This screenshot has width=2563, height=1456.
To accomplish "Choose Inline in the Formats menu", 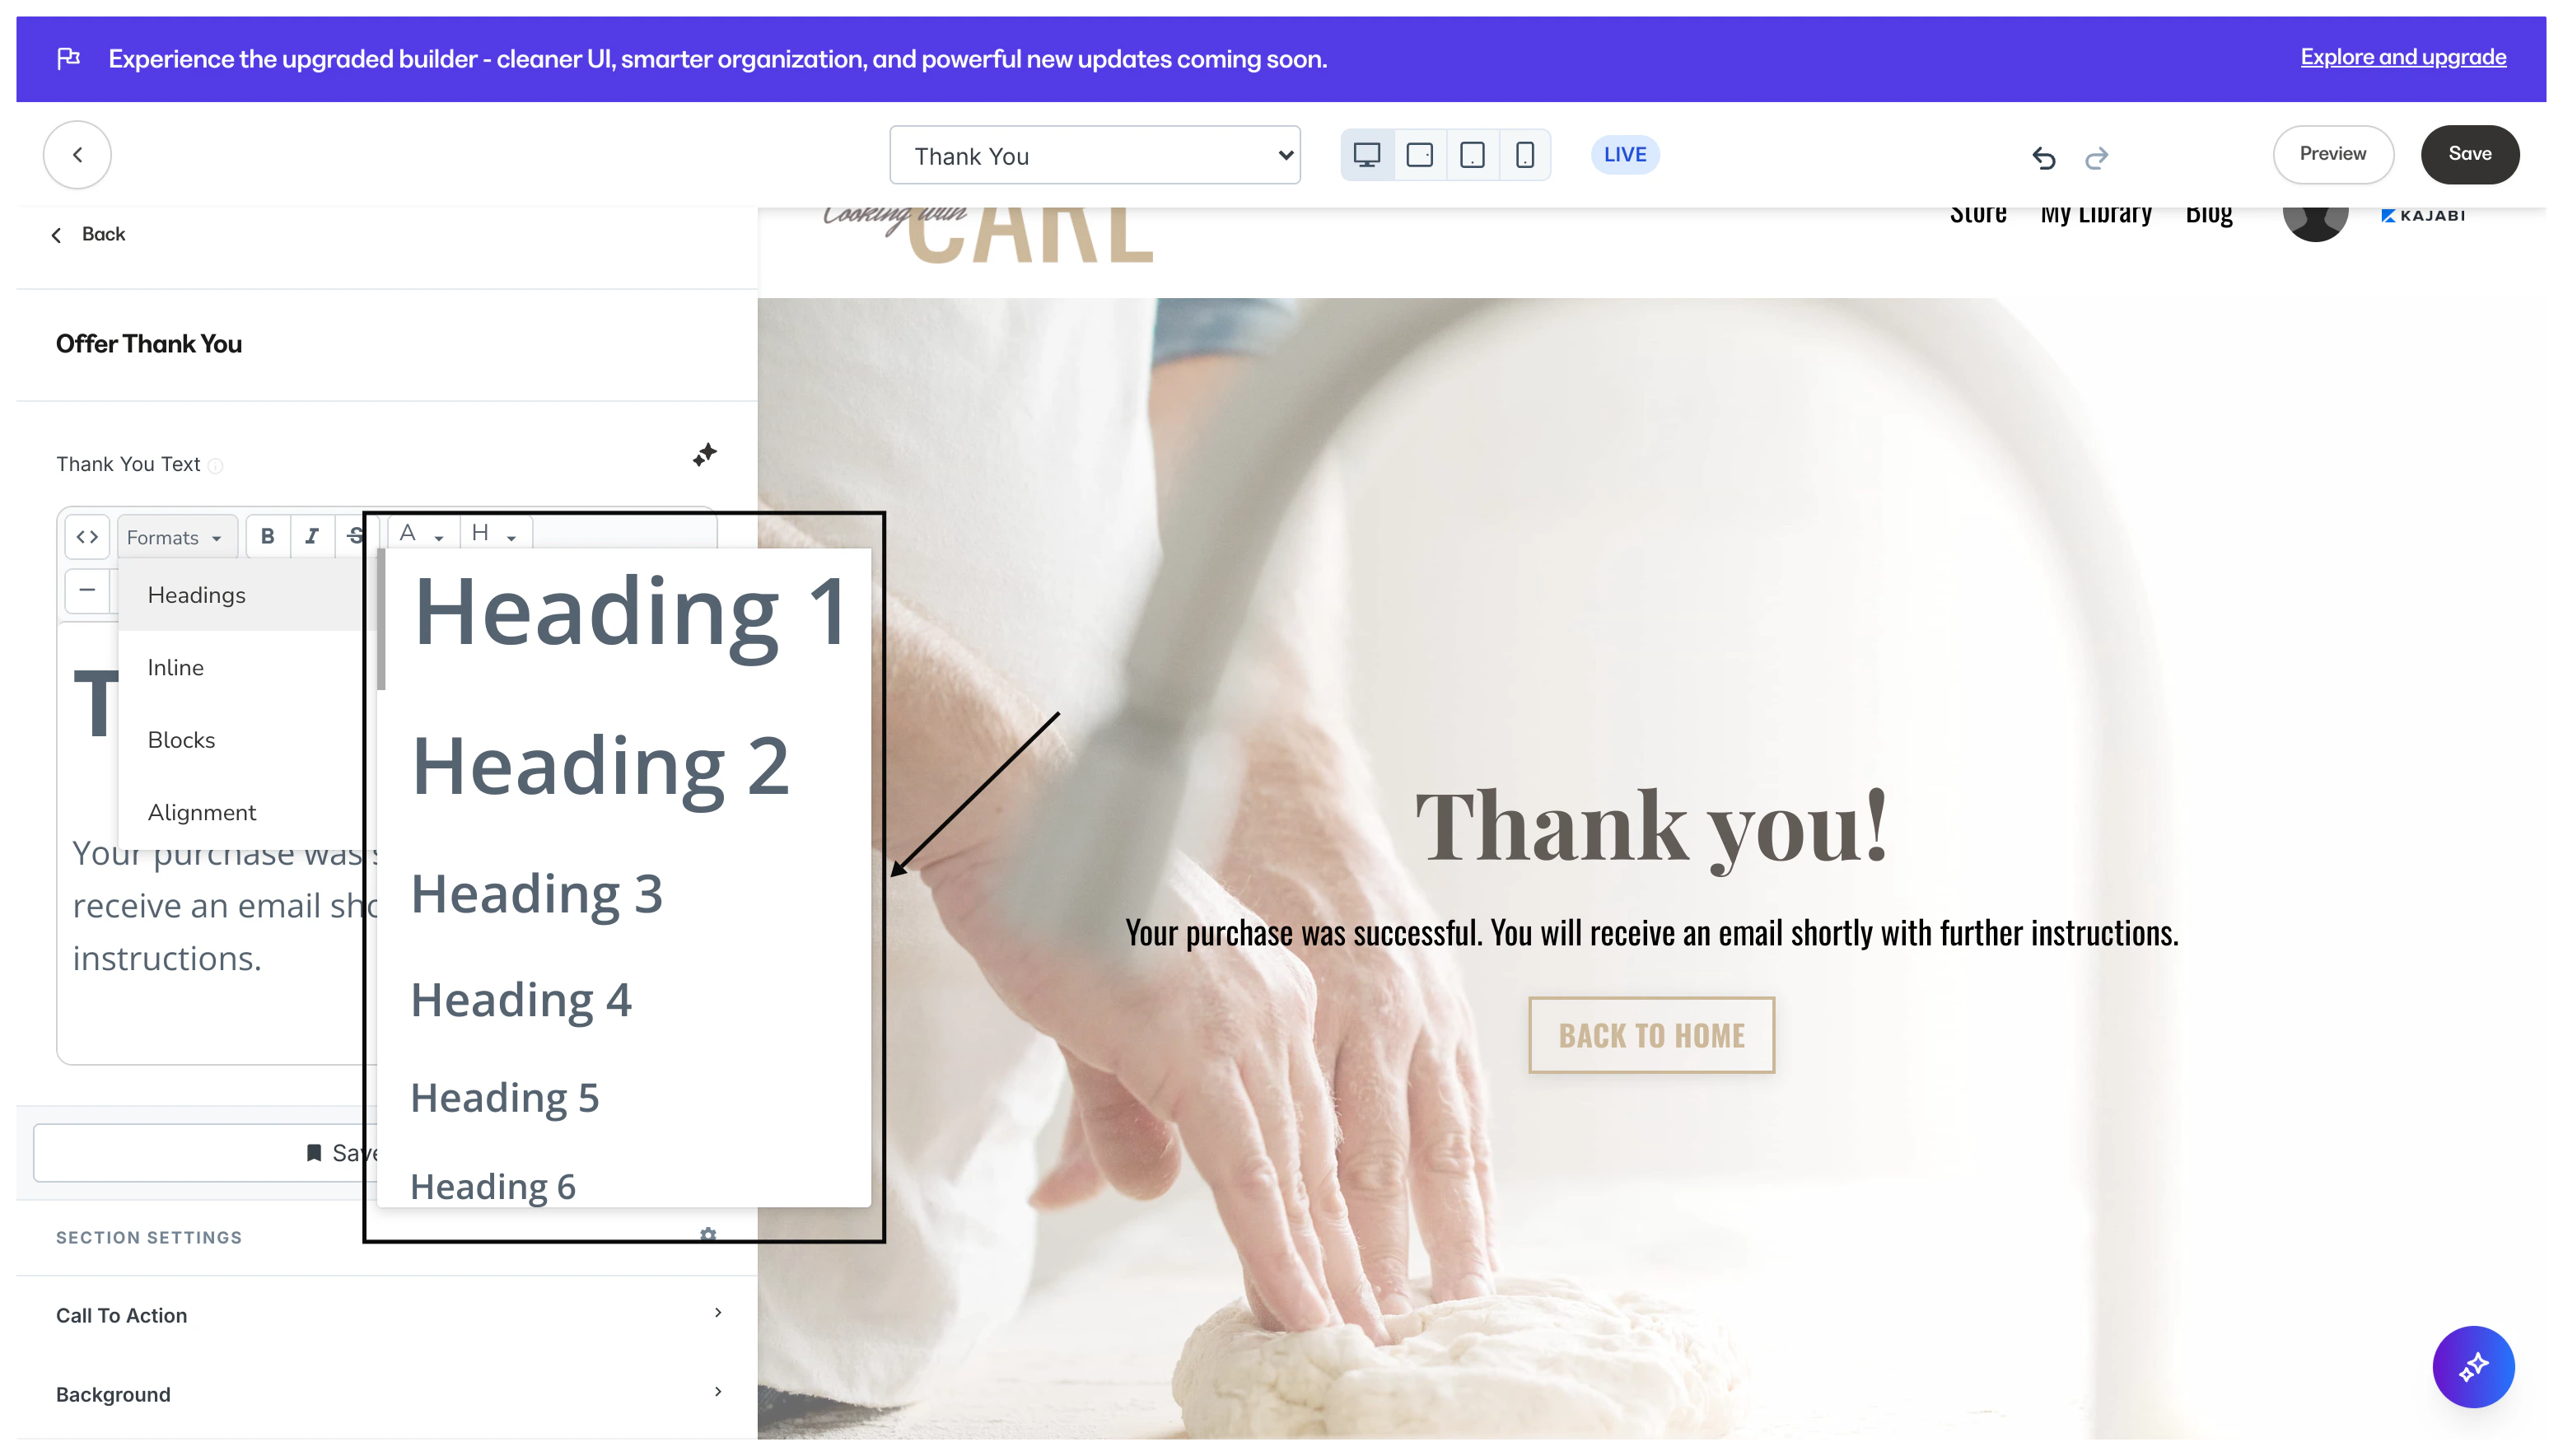I will pyautogui.click(x=176, y=667).
